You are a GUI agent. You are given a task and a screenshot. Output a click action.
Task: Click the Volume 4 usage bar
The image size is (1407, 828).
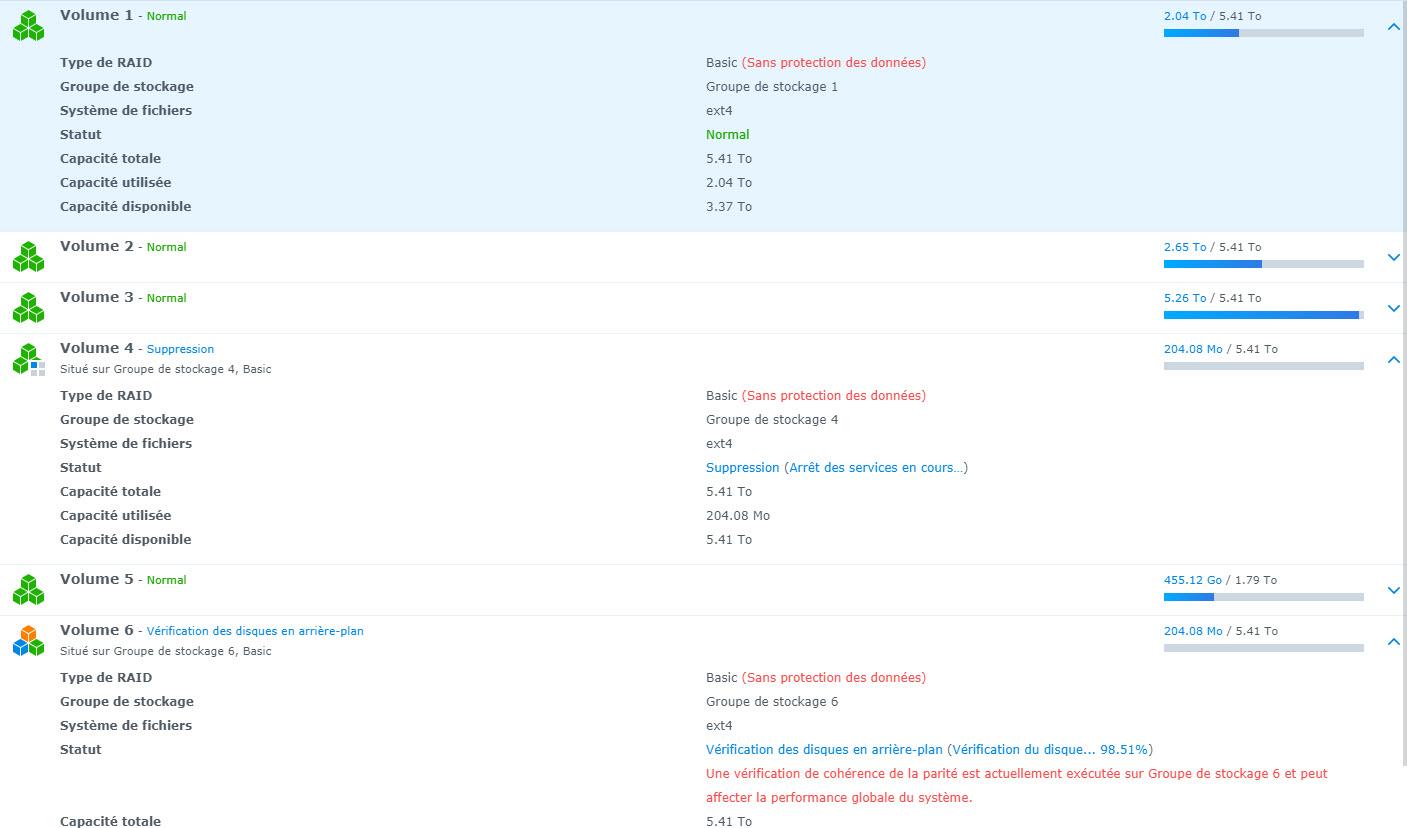click(1263, 366)
